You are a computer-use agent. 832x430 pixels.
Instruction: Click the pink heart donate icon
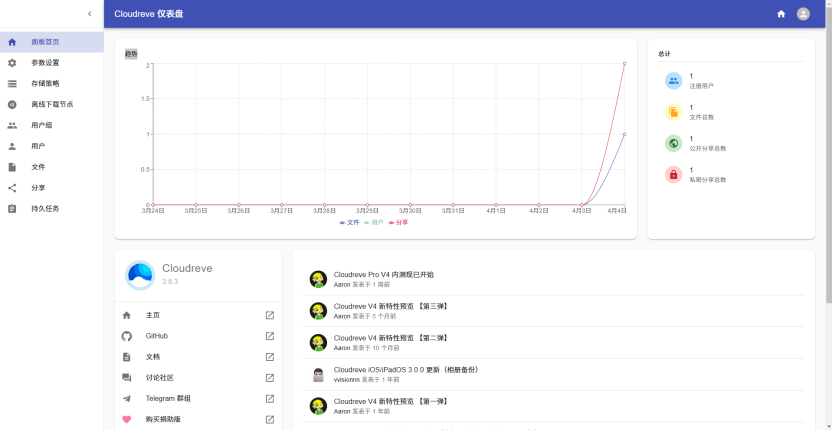click(x=126, y=419)
